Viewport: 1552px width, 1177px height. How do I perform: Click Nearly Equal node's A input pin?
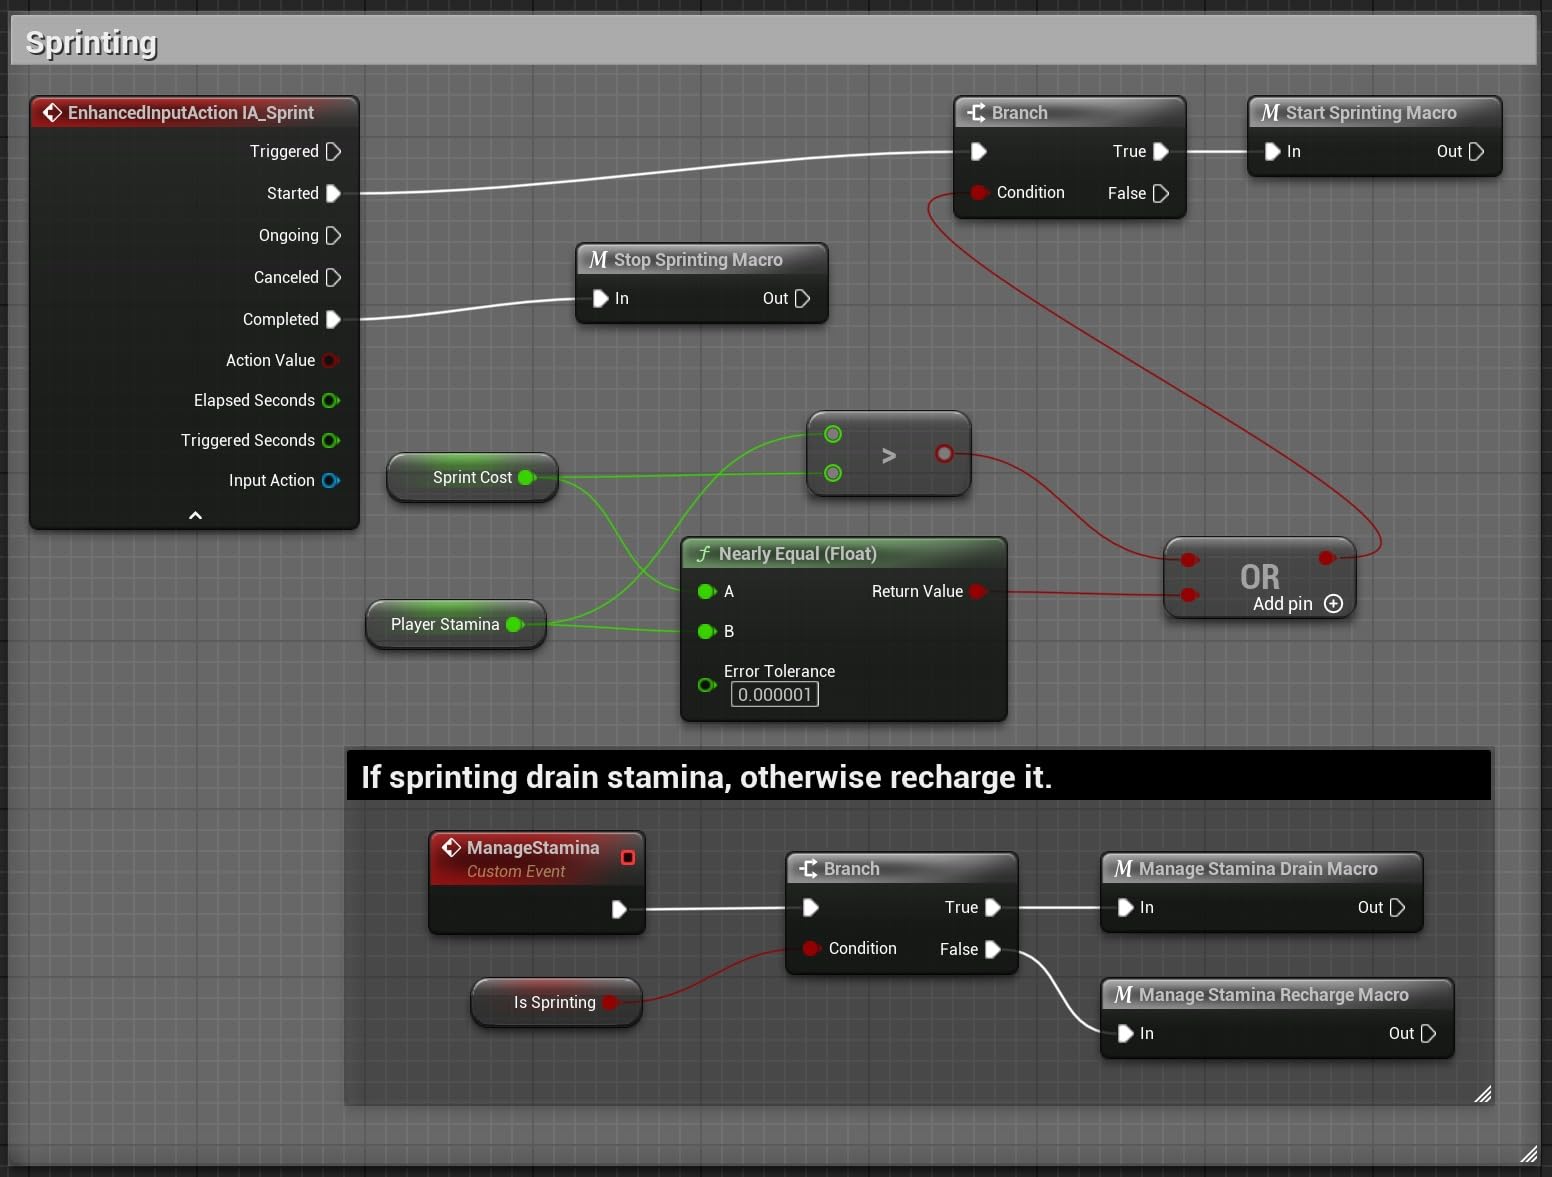706,591
